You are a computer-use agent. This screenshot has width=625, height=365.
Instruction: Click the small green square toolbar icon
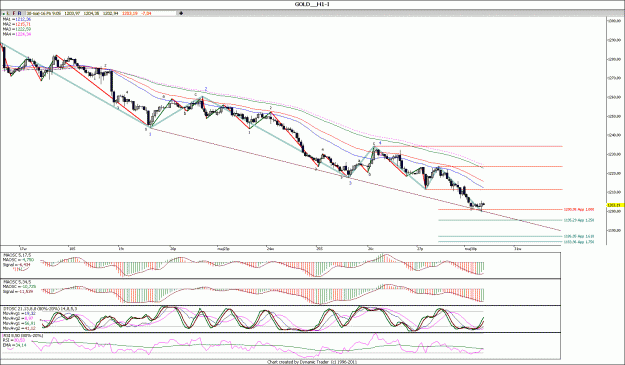pos(4,14)
